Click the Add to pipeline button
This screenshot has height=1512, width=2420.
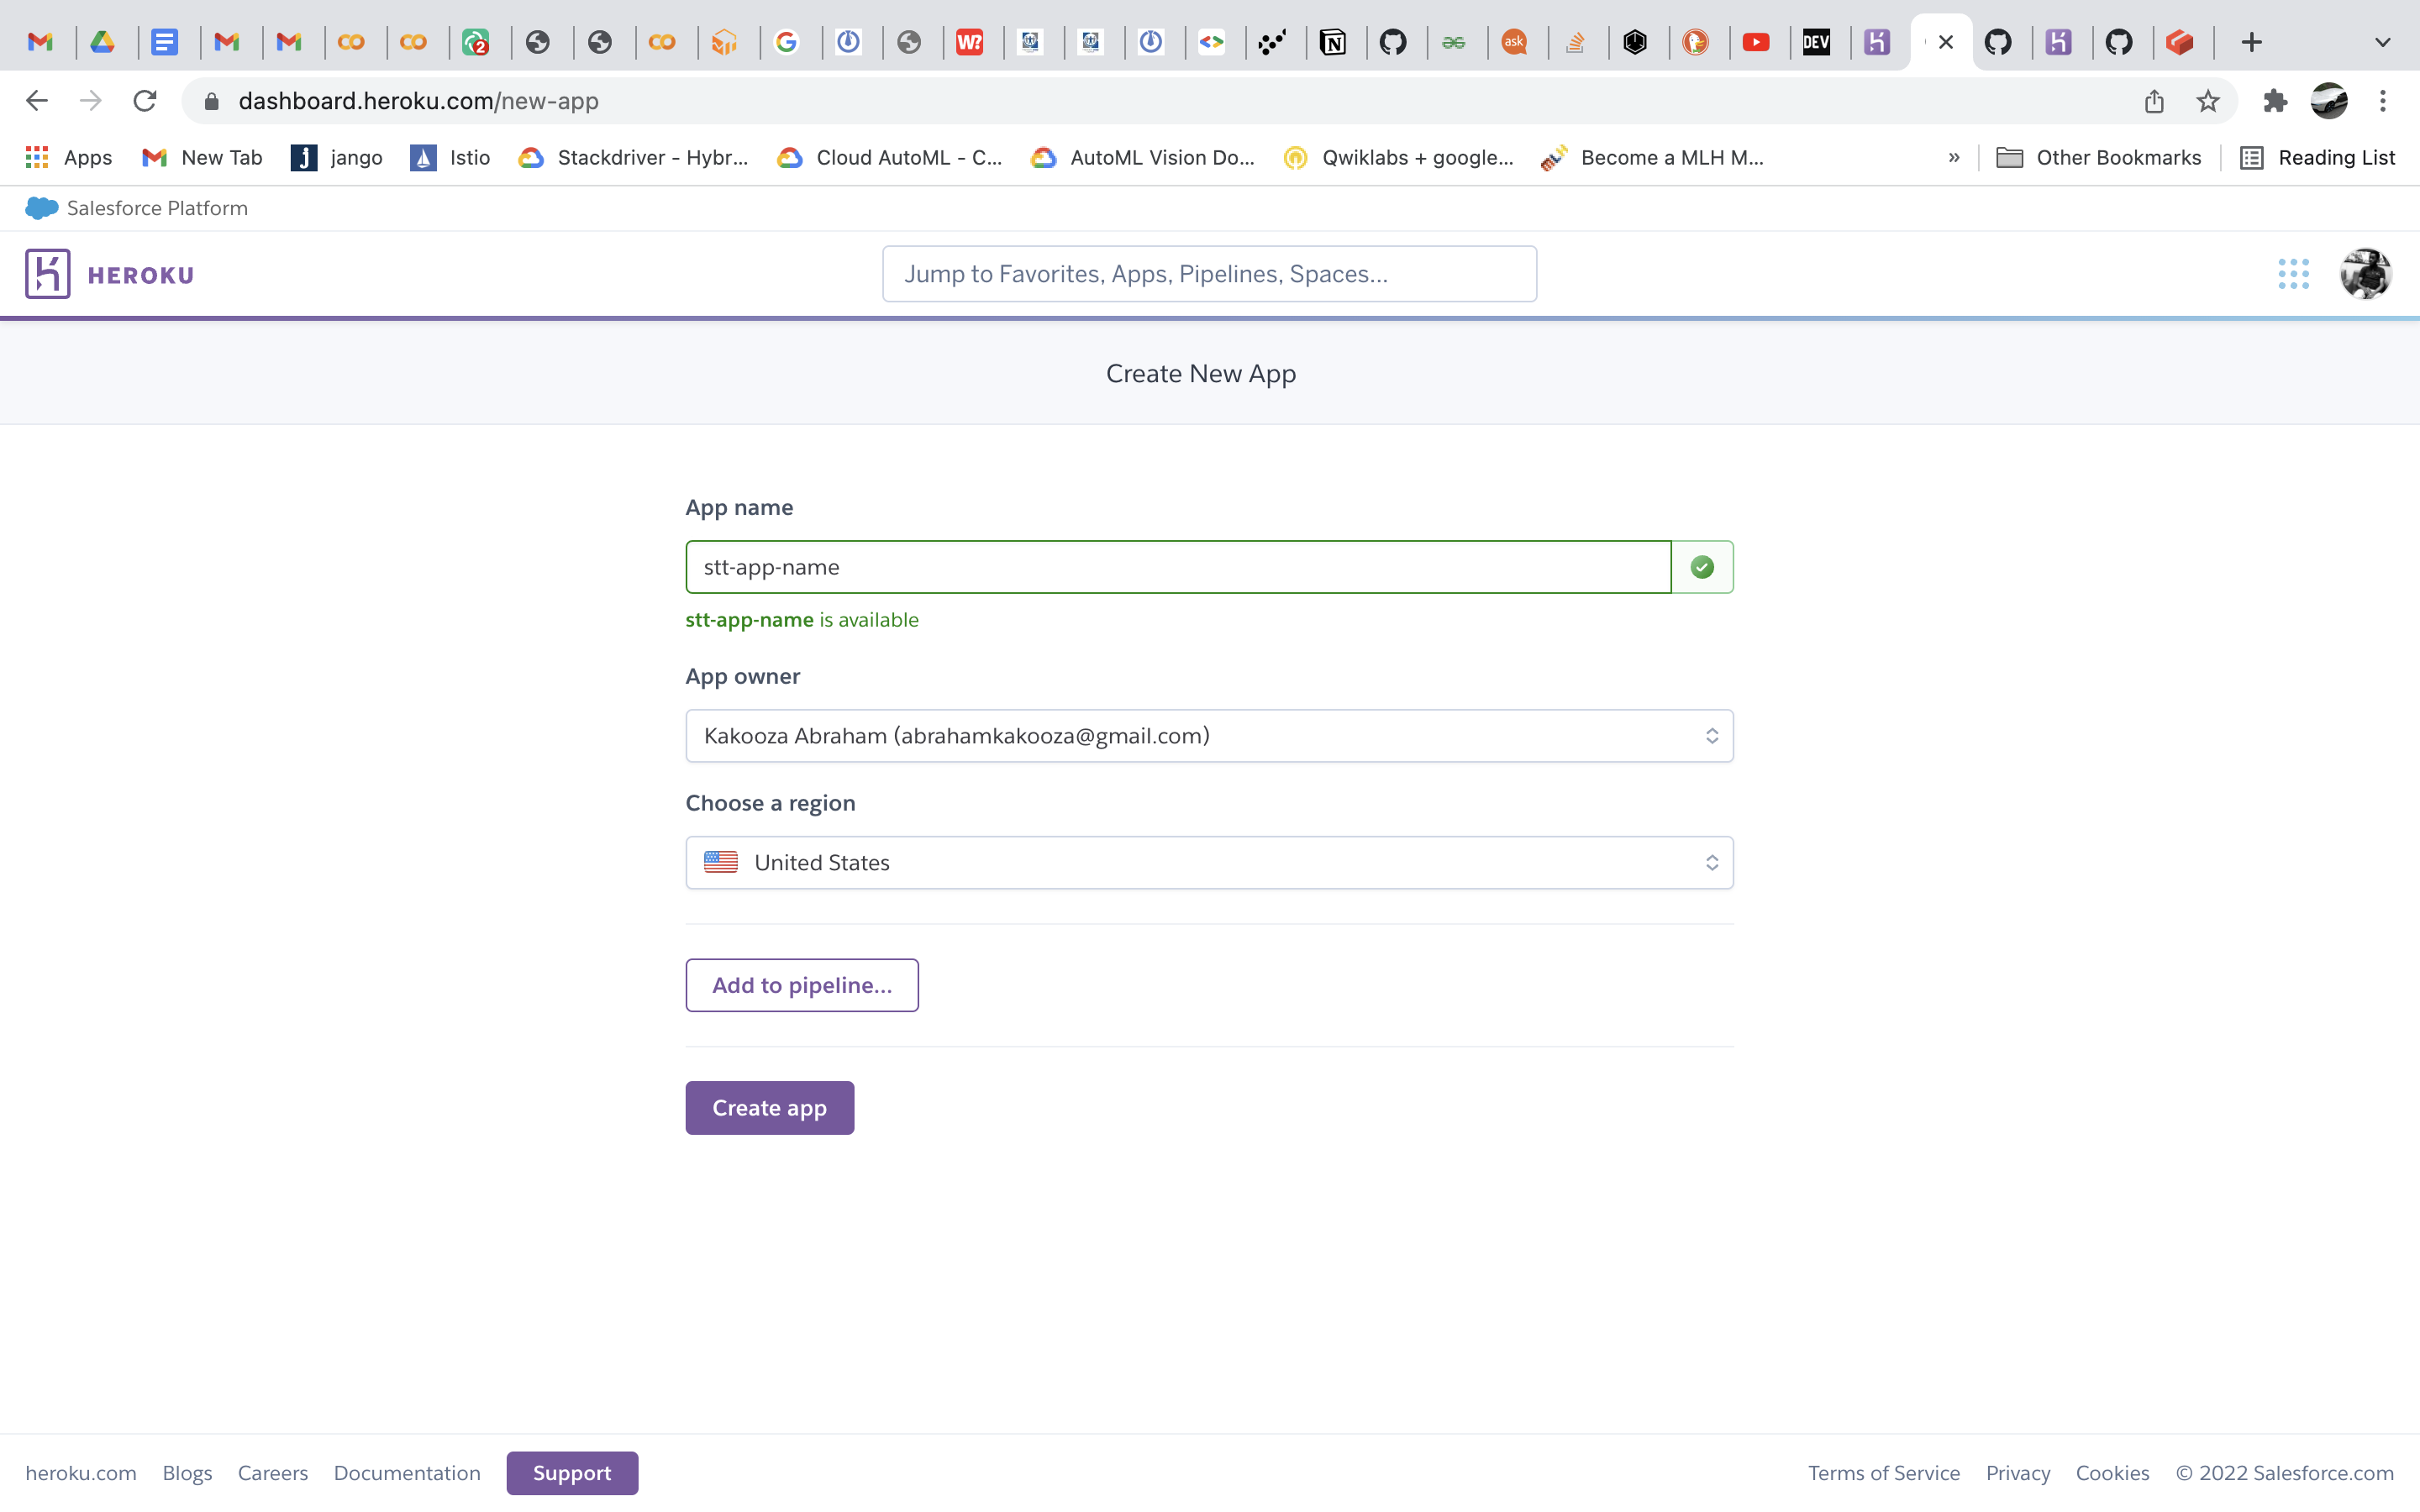pyautogui.click(x=802, y=984)
